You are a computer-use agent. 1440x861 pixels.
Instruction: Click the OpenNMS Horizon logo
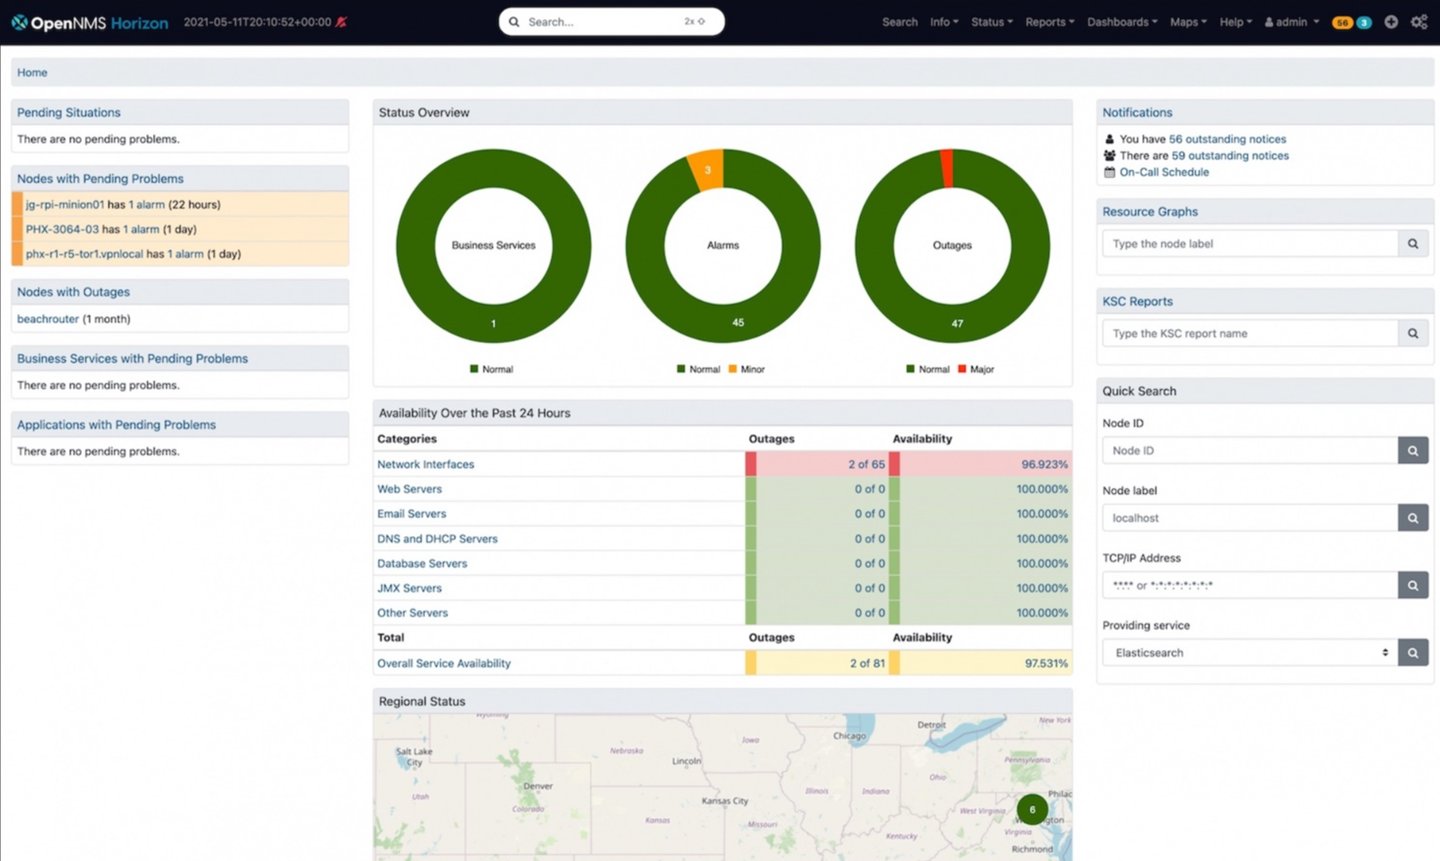90,22
